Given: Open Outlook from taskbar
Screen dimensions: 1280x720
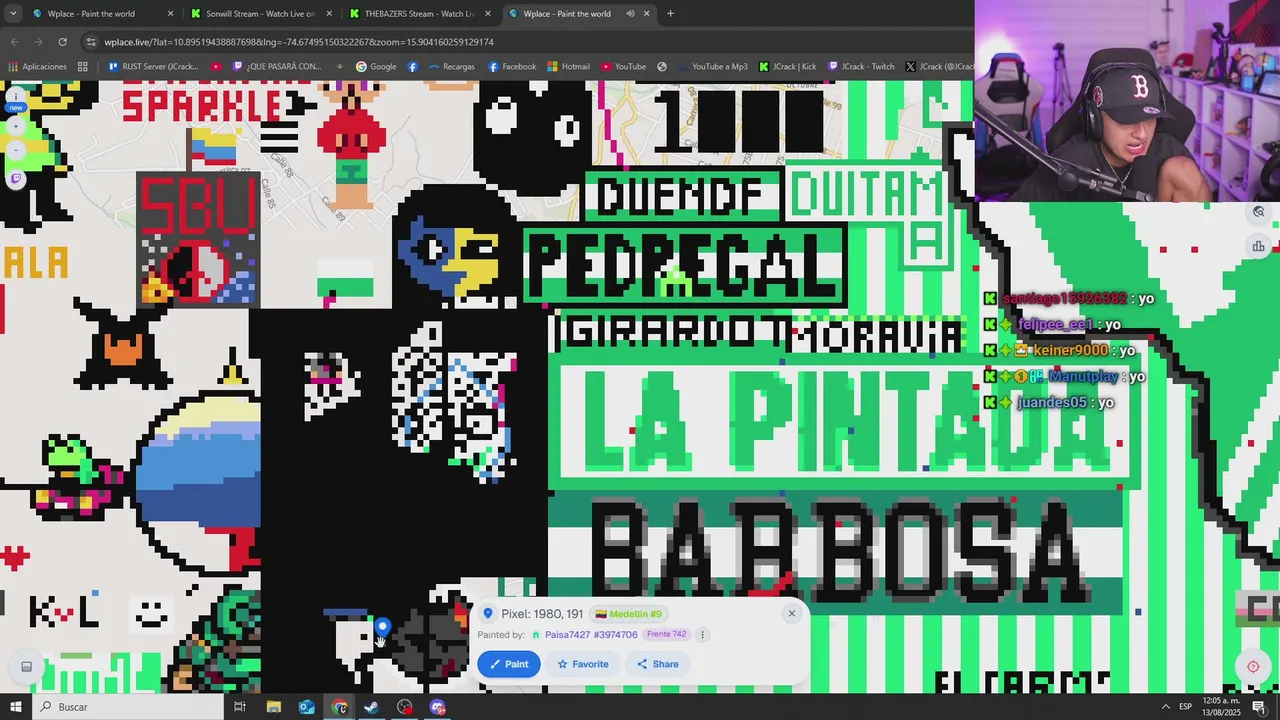Looking at the screenshot, I should pos(306,707).
